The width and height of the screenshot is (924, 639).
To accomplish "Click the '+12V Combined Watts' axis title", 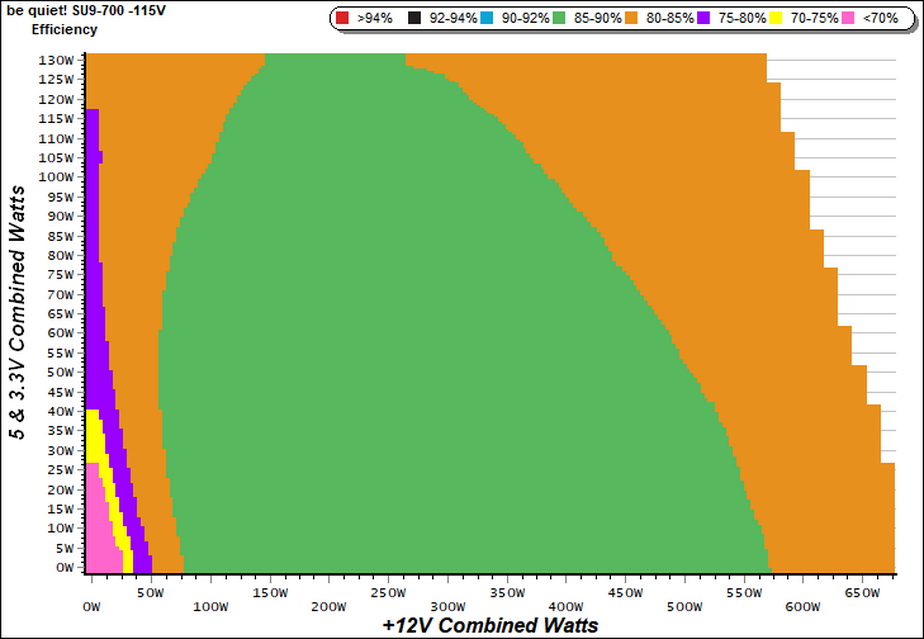I will point(490,625).
